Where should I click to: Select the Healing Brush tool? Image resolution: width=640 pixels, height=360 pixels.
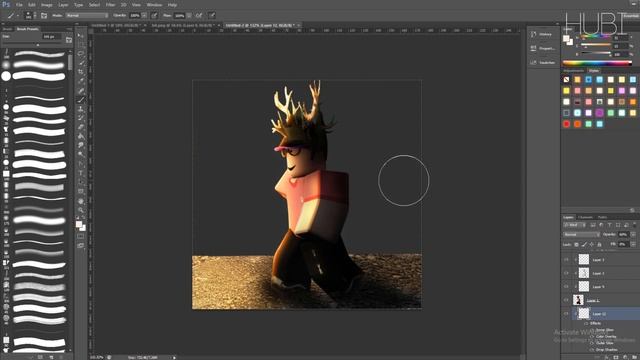click(81, 90)
